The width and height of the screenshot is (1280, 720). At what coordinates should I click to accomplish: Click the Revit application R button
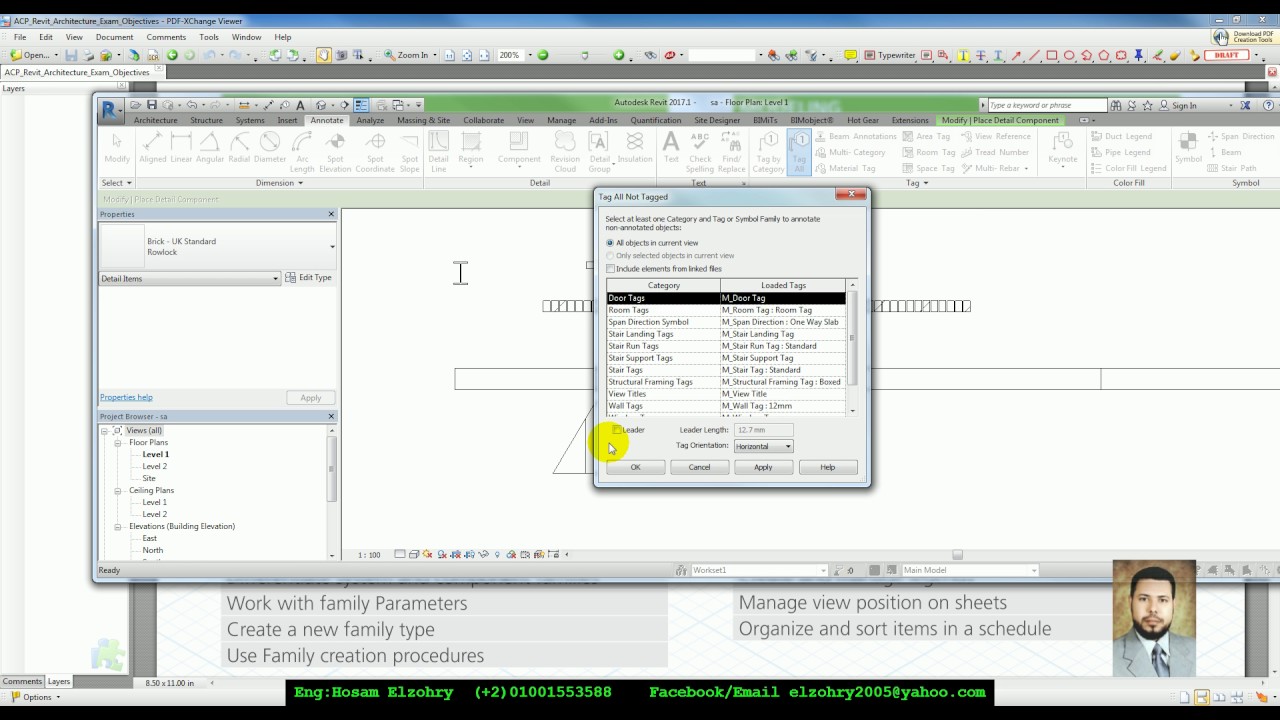[x=111, y=110]
